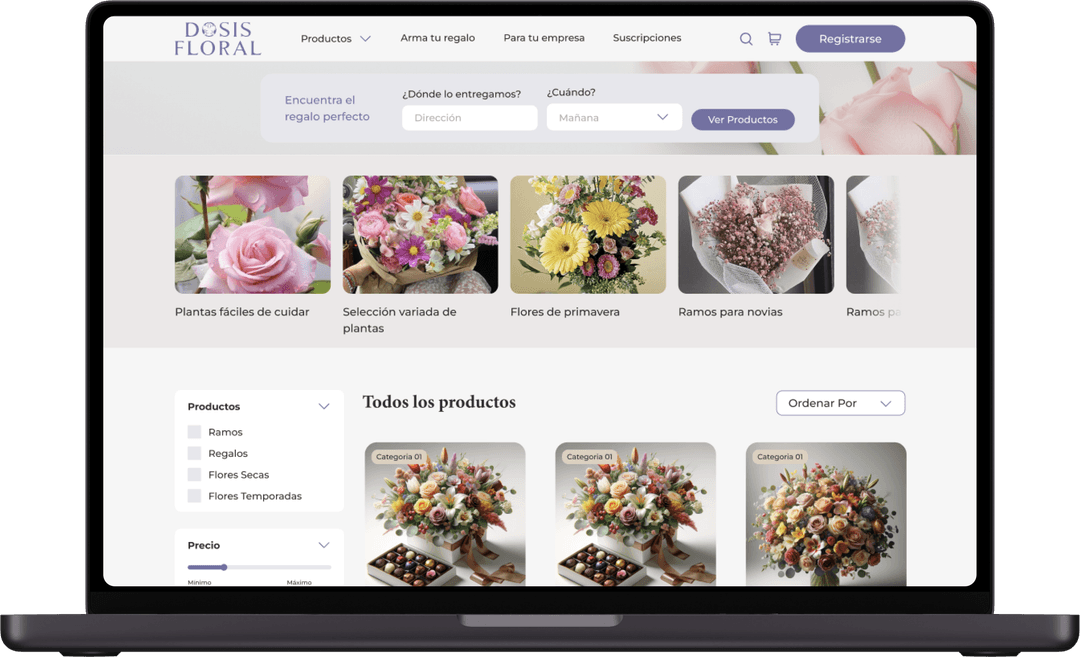The image size is (1080, 657).
Task: Open the Ramos para novias category thumbnail
Action: tap(755, 234)
